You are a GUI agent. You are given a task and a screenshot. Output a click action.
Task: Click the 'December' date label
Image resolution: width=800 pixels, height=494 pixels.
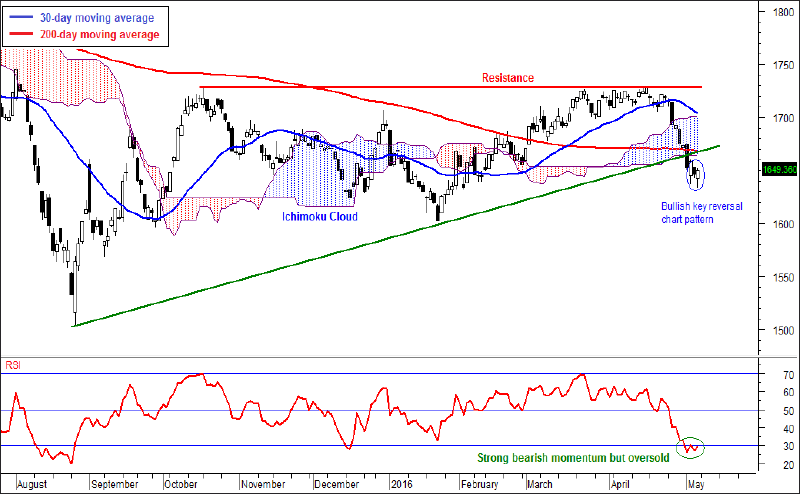pyautogui.click(x=337, y=484)
